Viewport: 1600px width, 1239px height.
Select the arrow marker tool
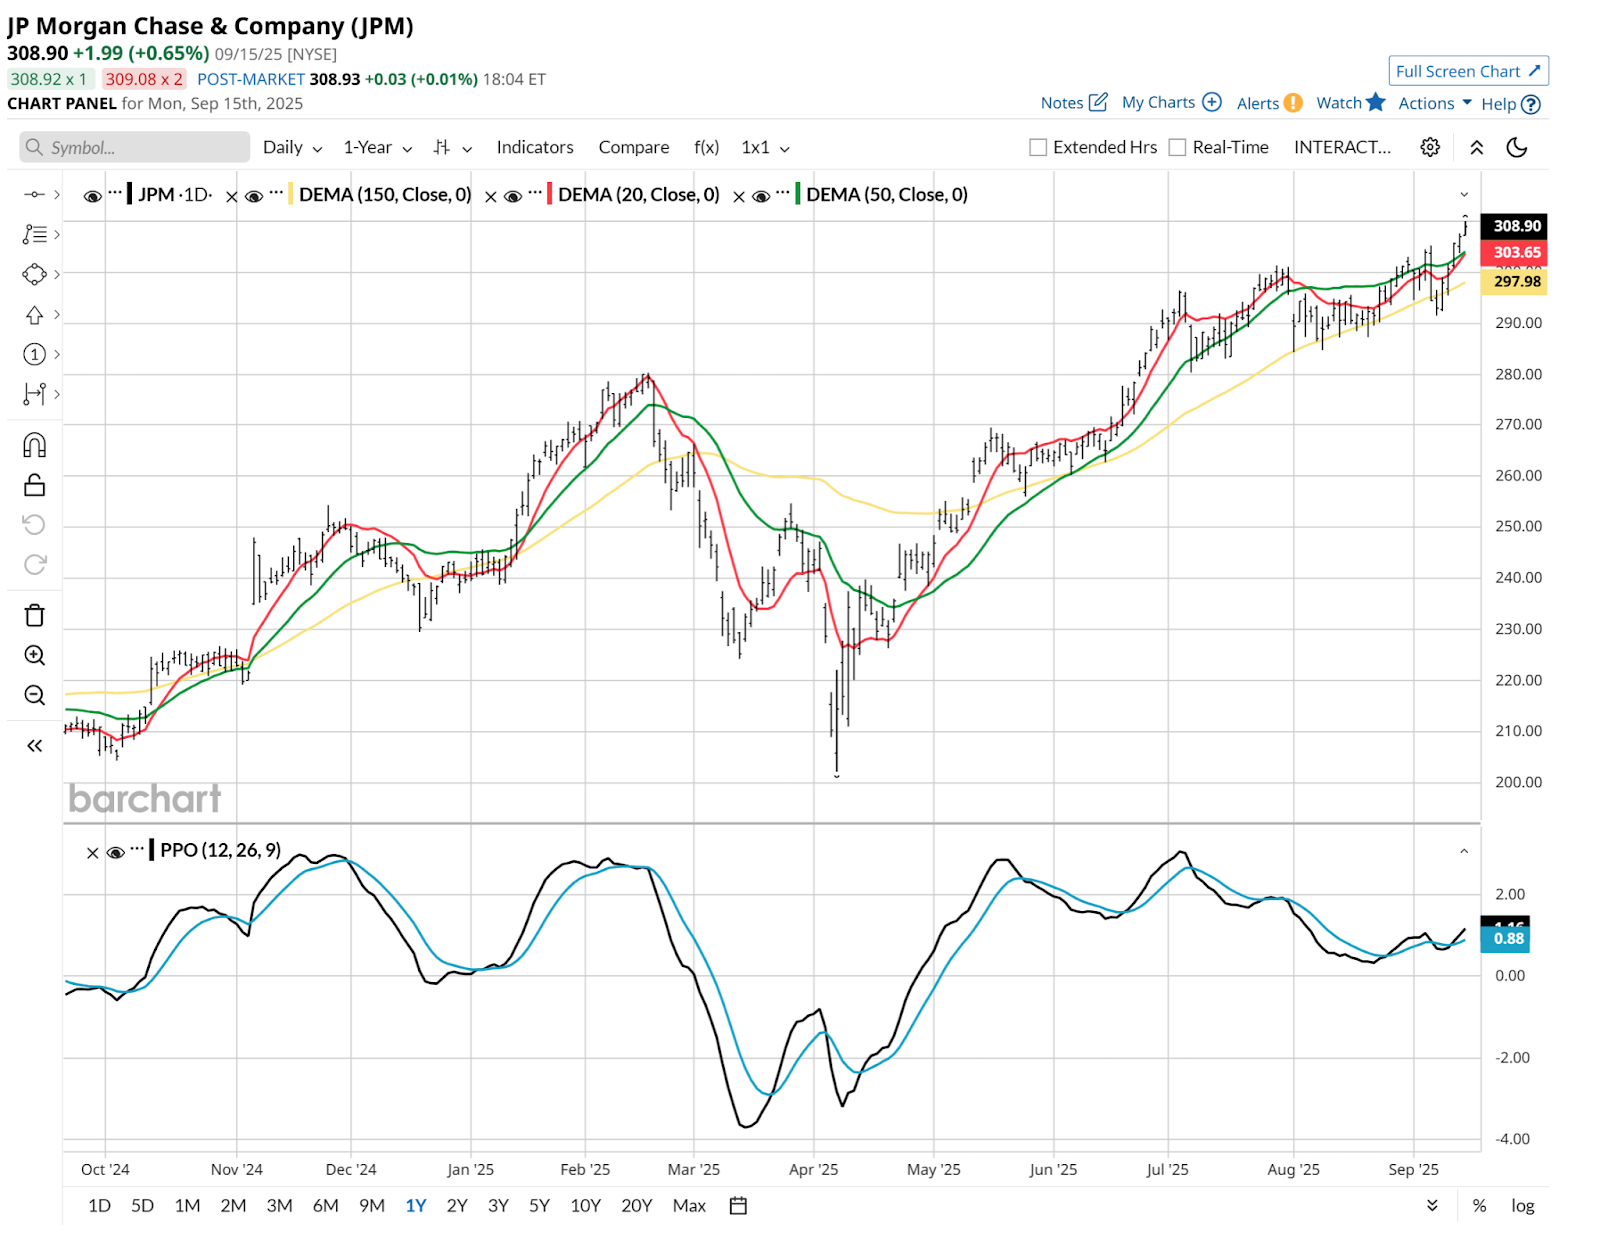(x=34, y=315)
